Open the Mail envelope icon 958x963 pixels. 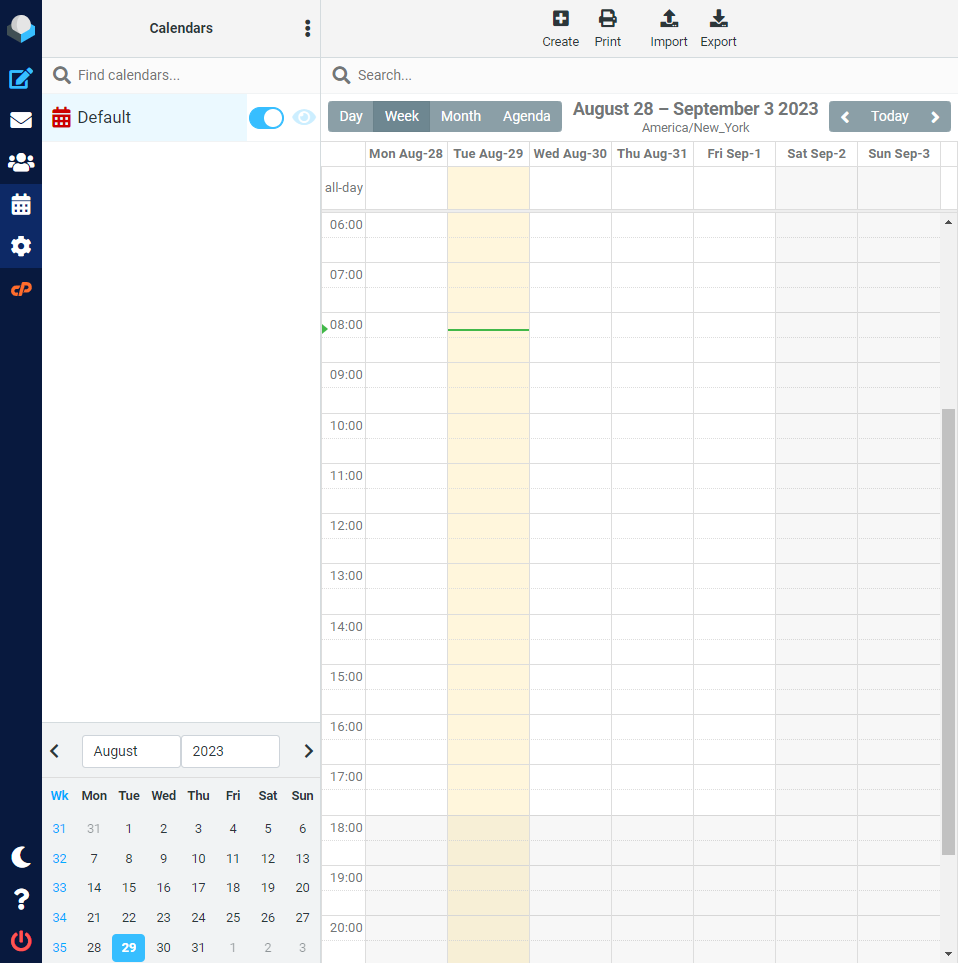coord(21,120)
